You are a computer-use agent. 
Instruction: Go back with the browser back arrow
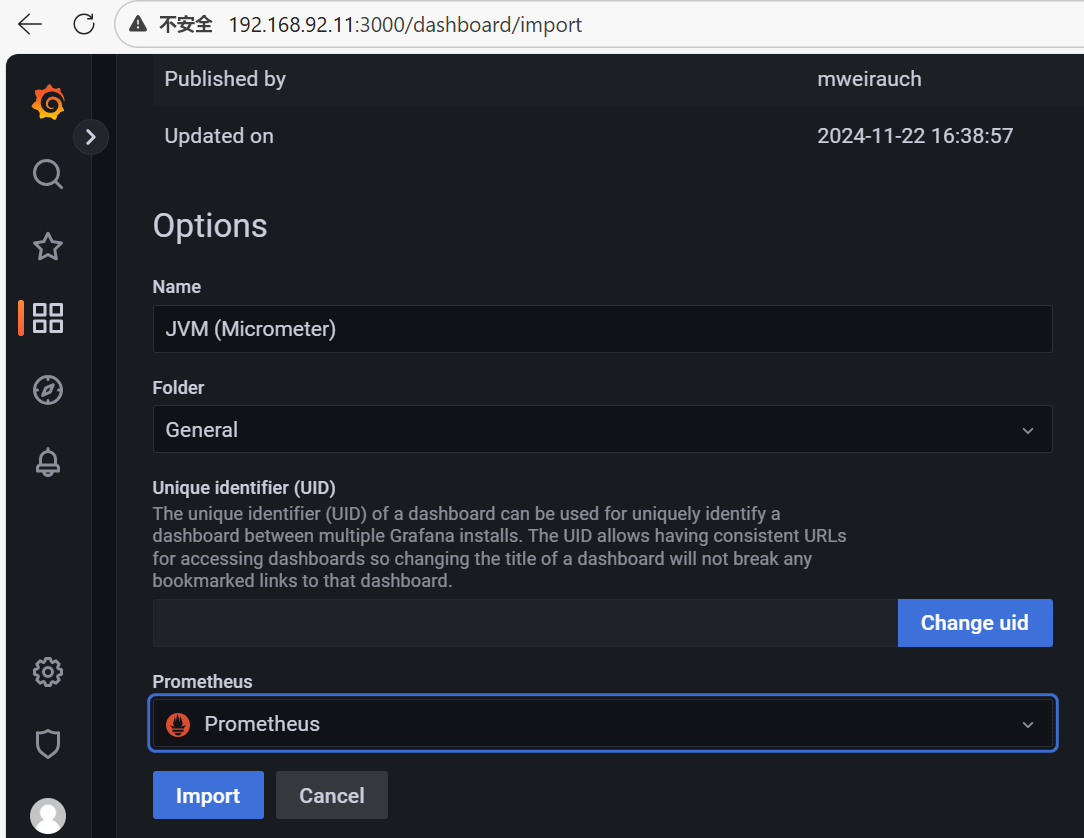coord(30,24)
